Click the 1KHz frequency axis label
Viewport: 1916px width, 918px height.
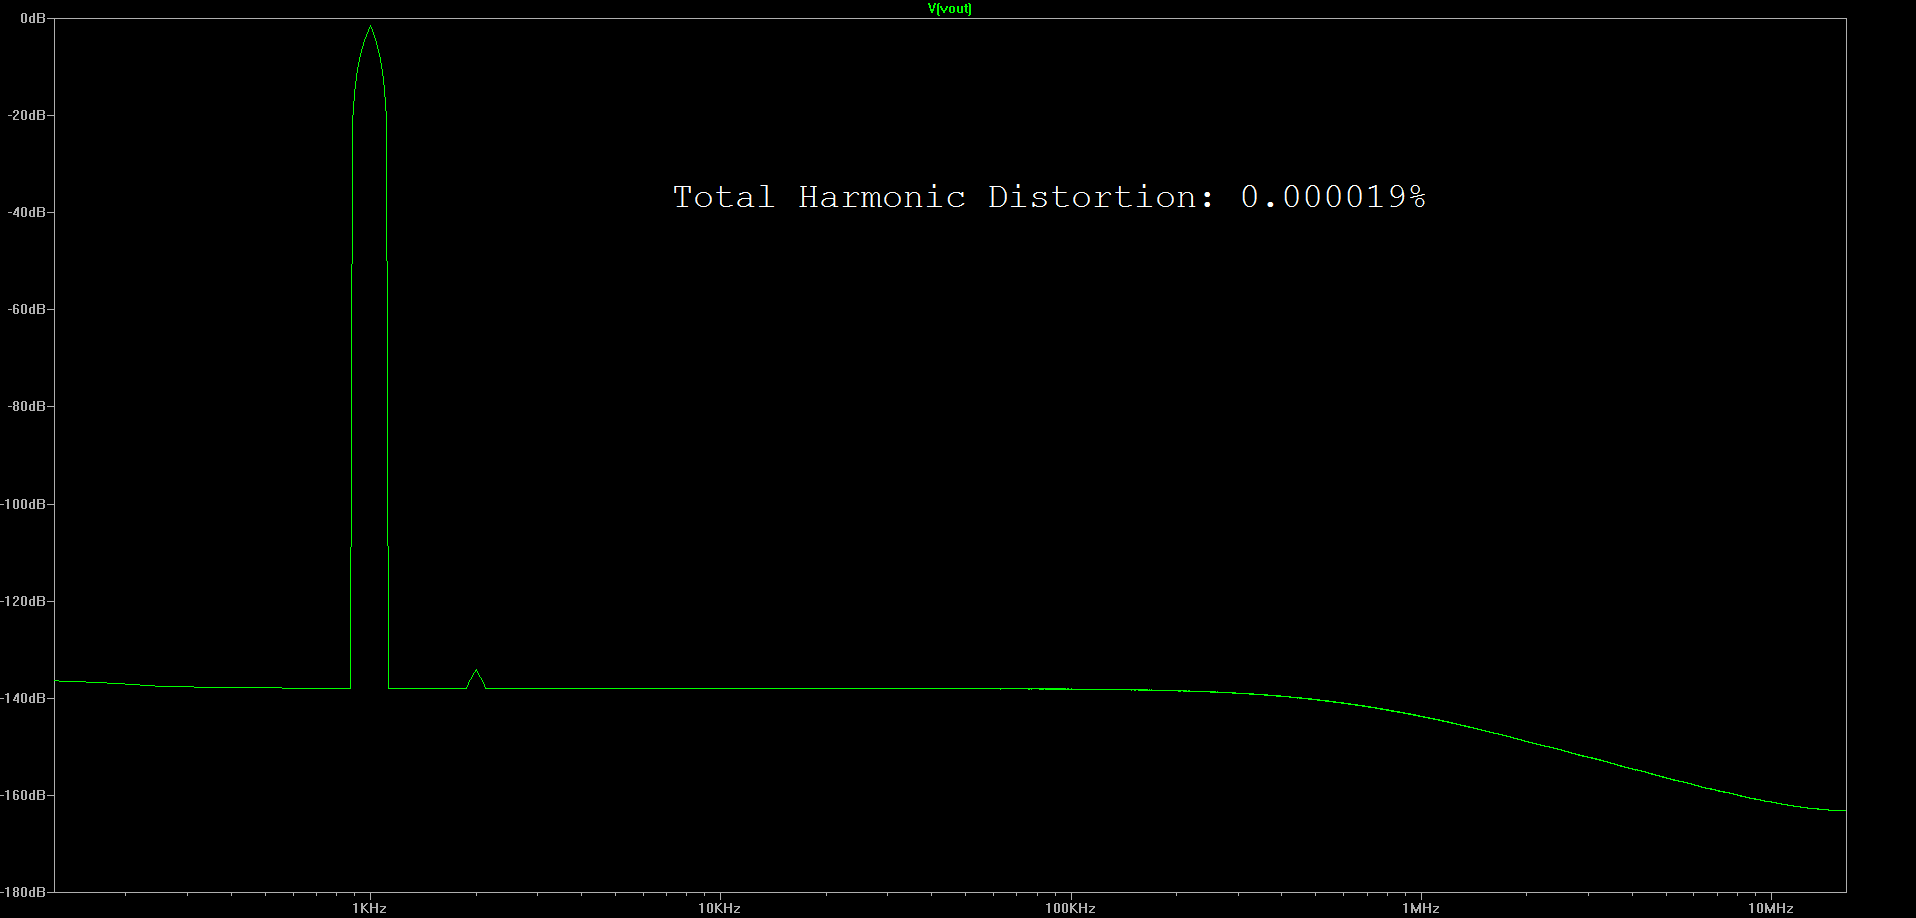pos(369,908)
